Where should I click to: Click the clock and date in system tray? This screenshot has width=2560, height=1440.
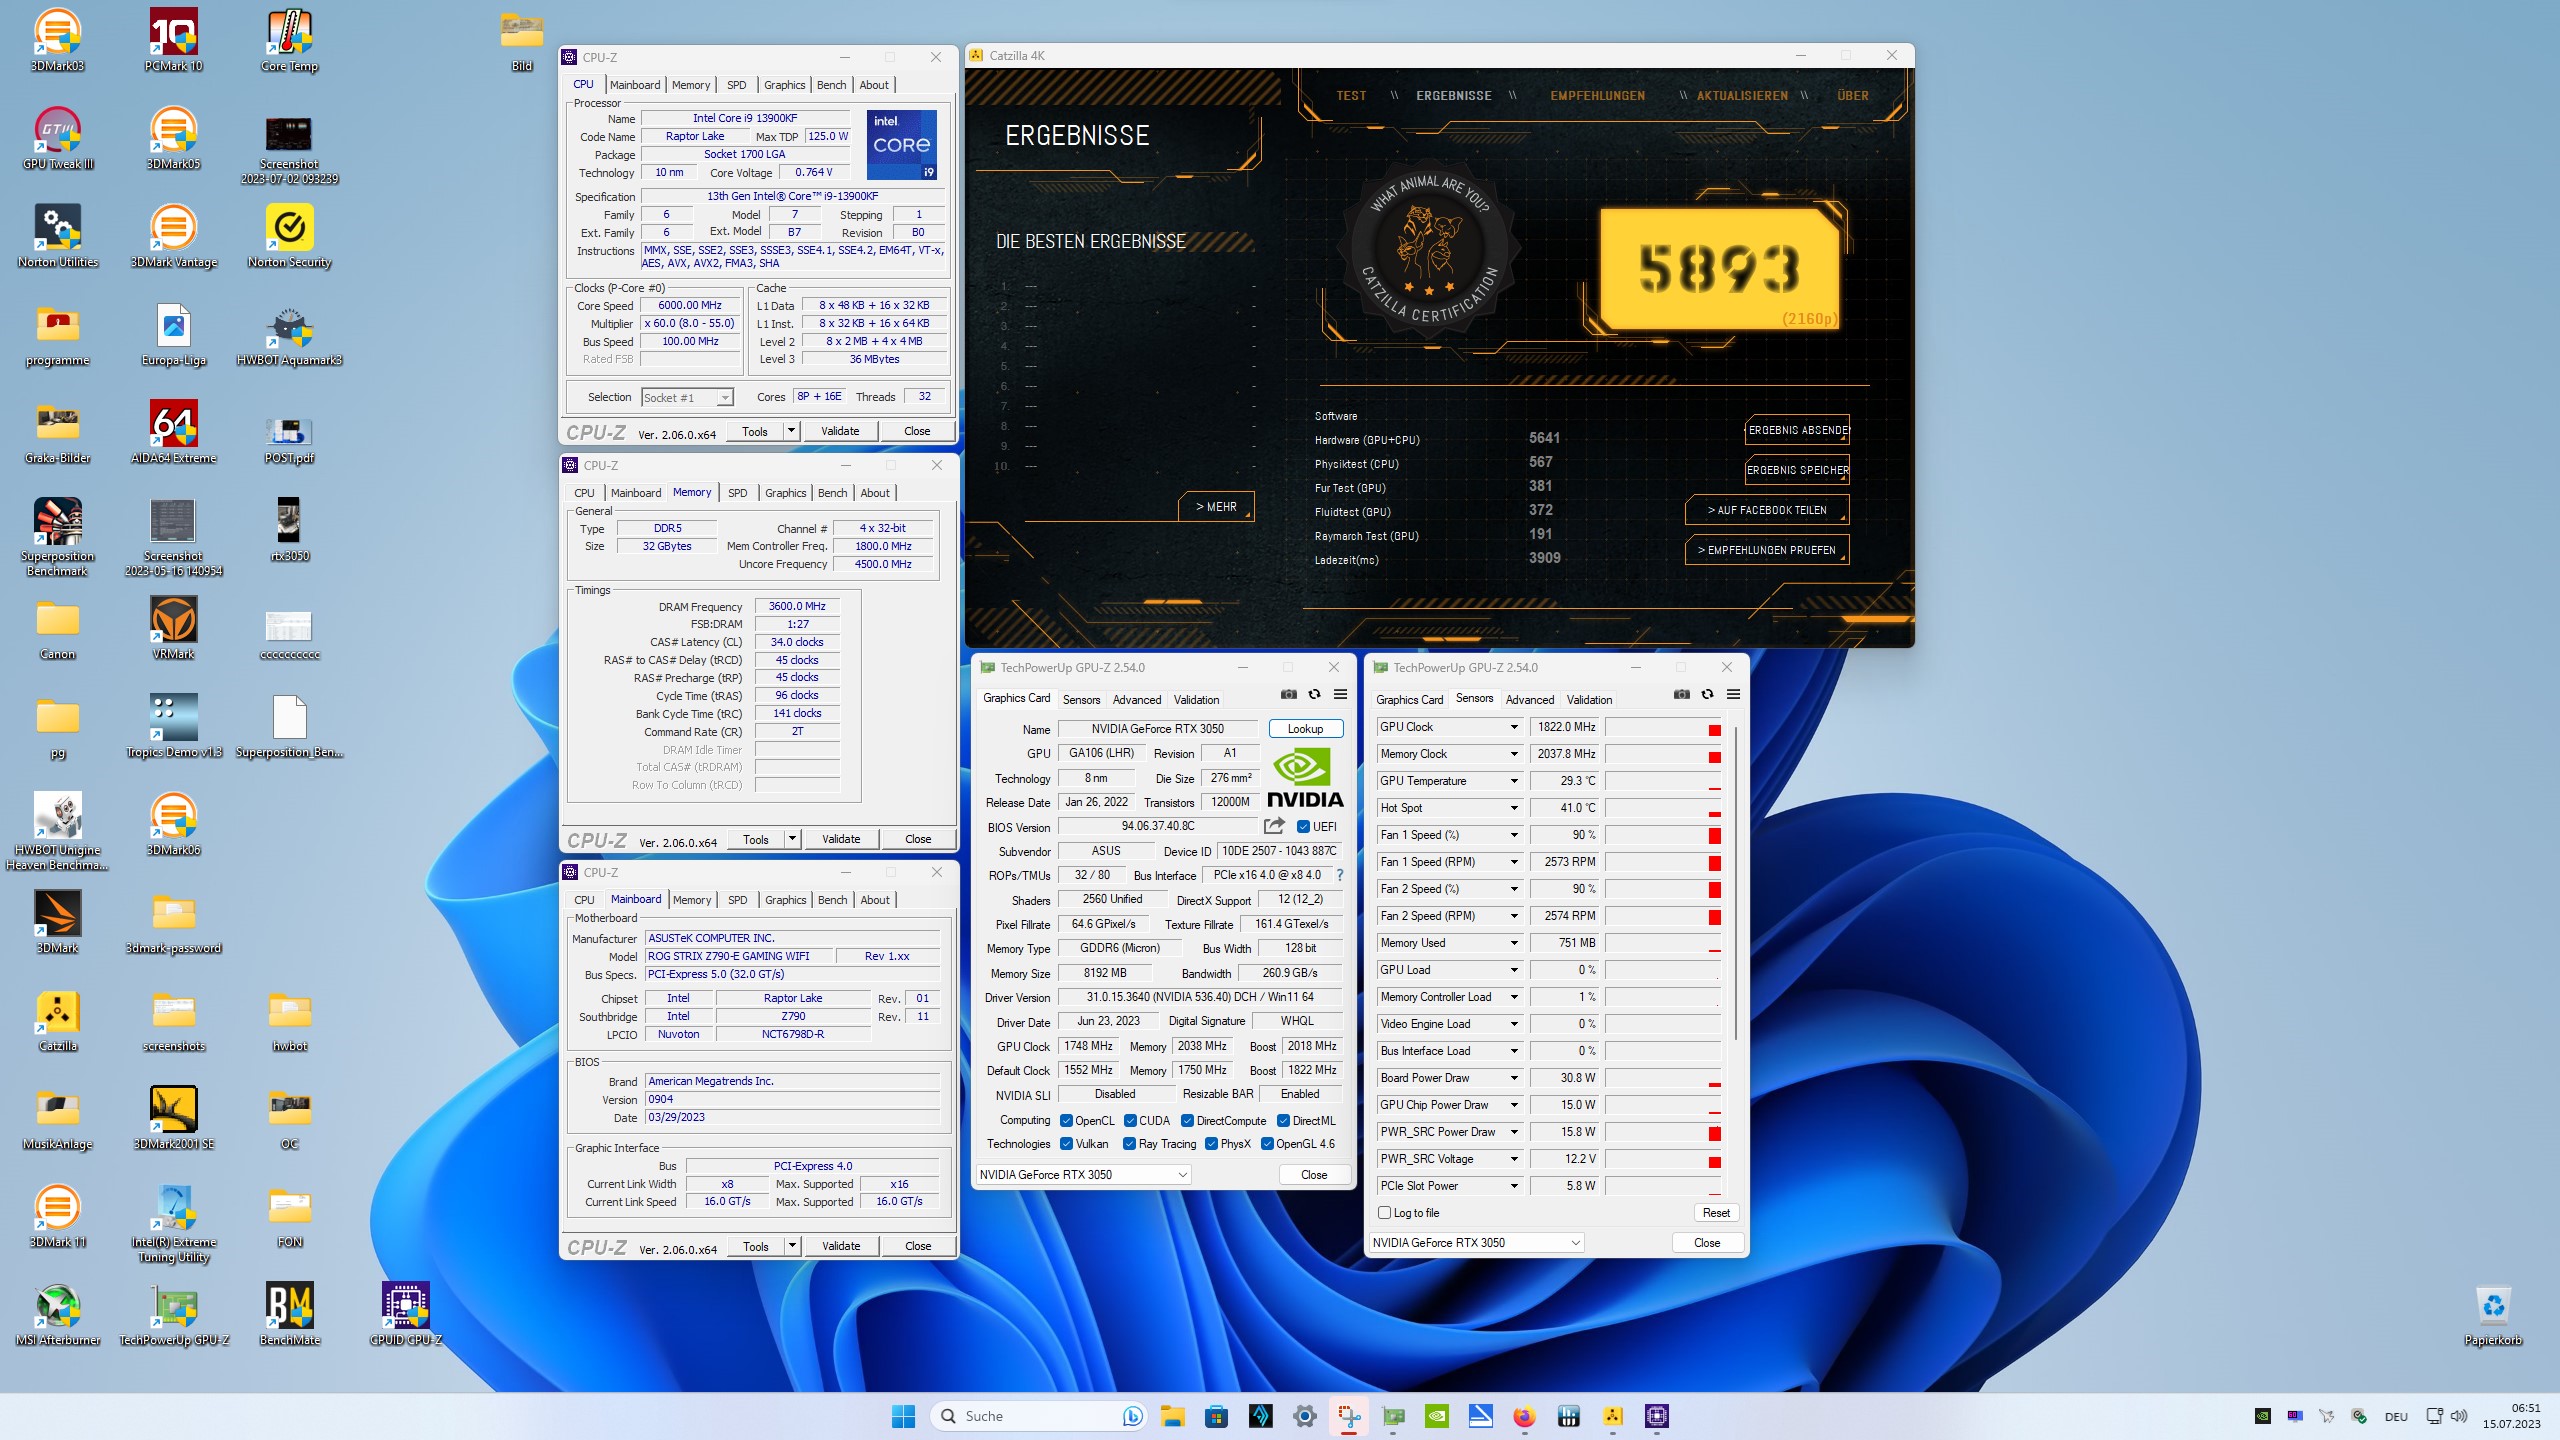2511,1416
